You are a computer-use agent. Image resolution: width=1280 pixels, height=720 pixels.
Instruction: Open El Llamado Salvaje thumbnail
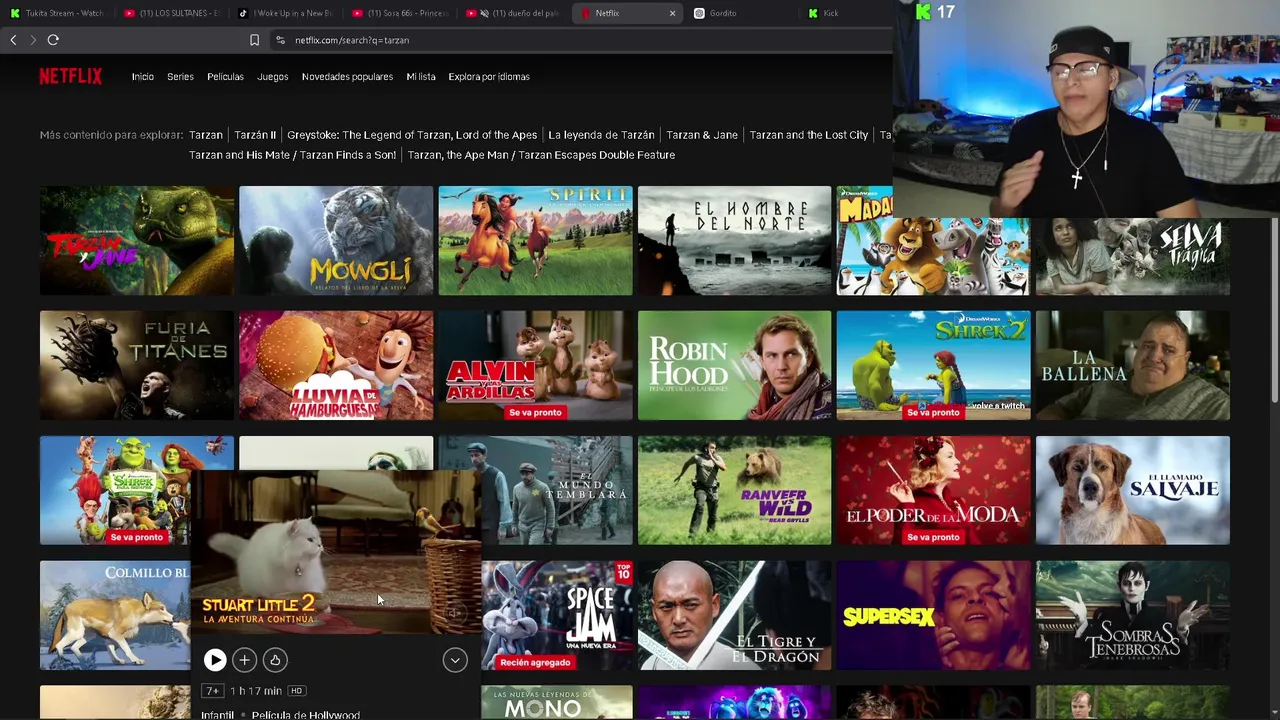coord(1133,491)
